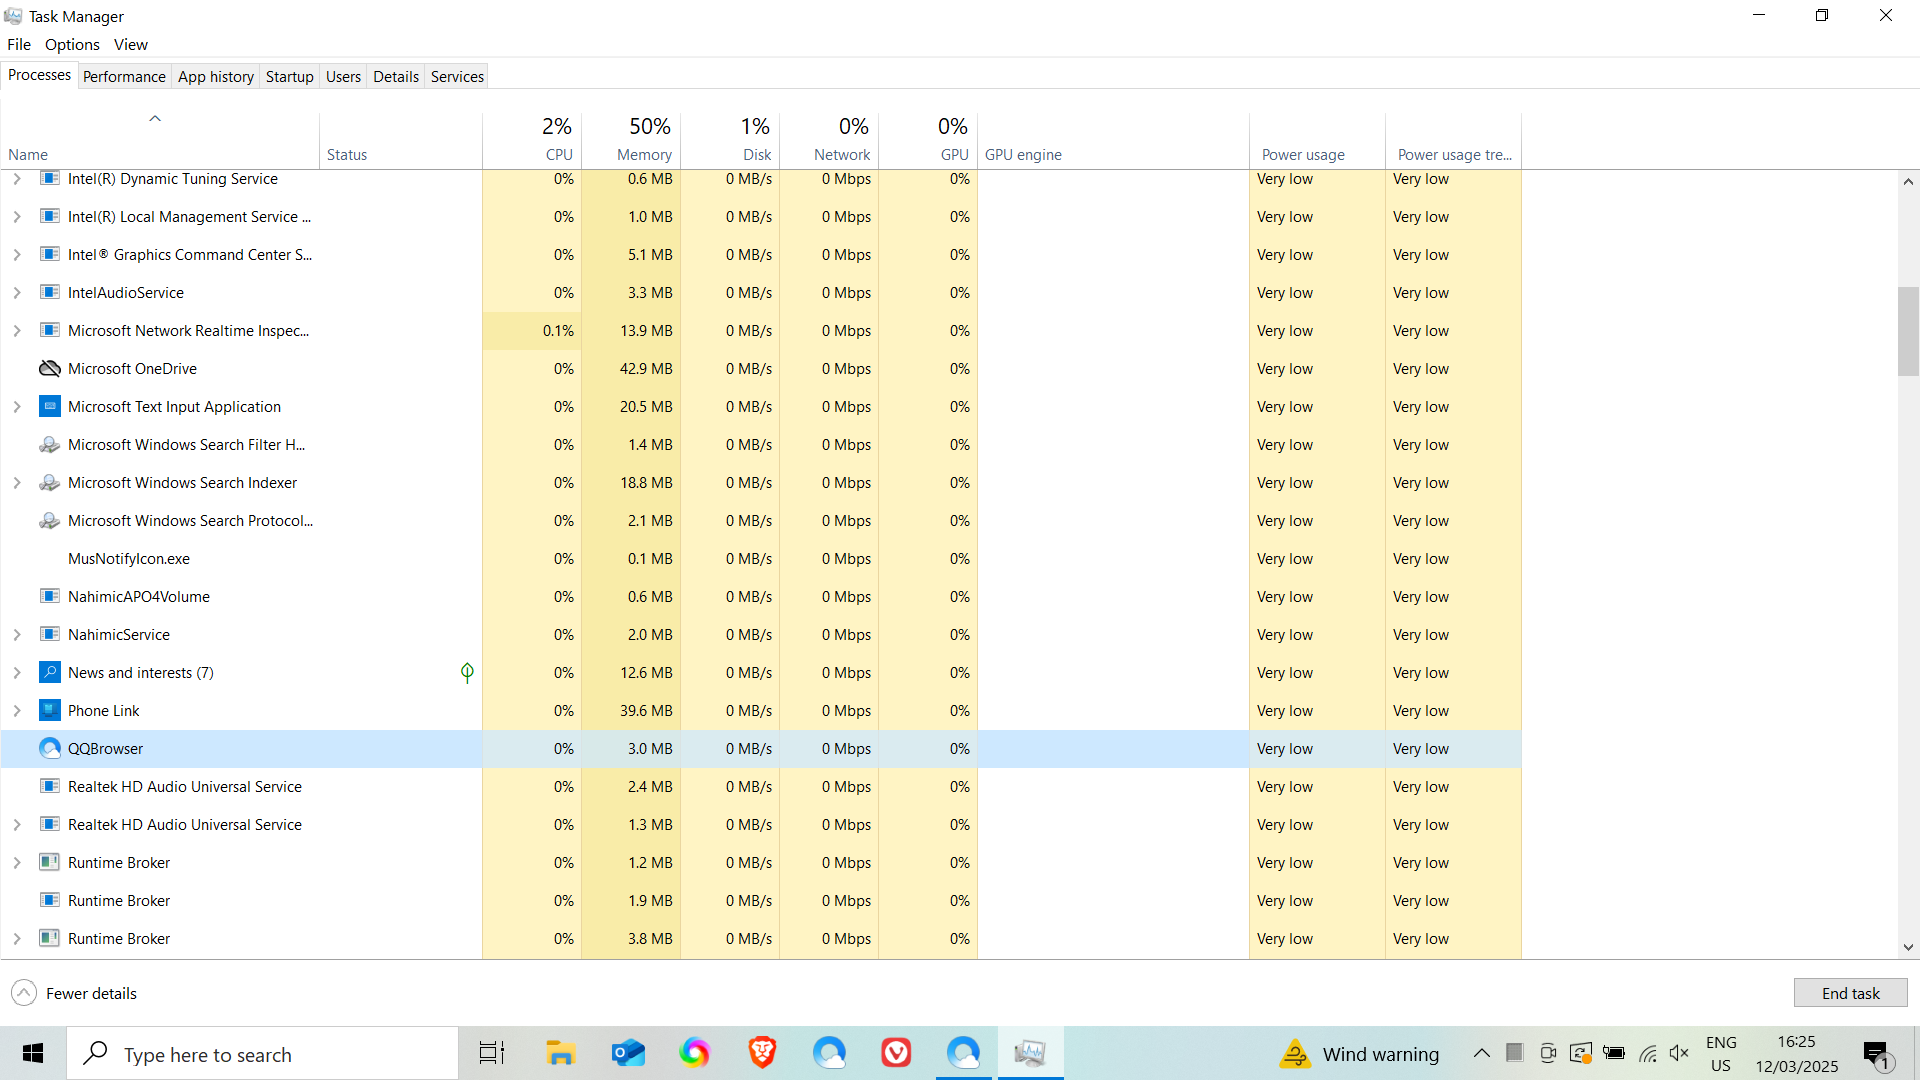Click the News and interests process icon

click(50, 673)
